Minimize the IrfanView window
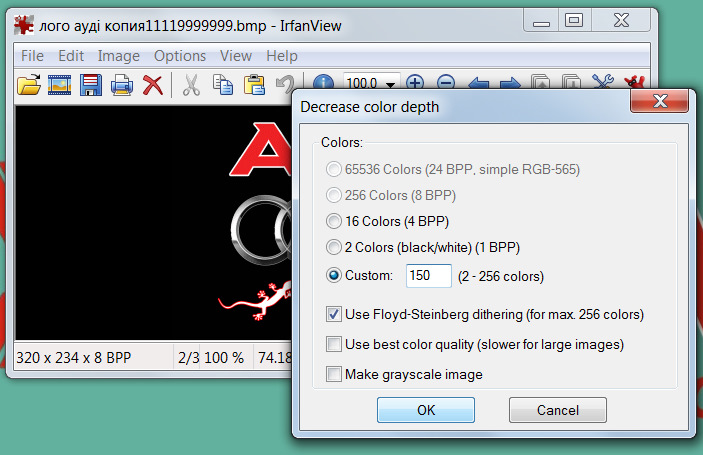703x455 pixels. (x=542, y=21)
